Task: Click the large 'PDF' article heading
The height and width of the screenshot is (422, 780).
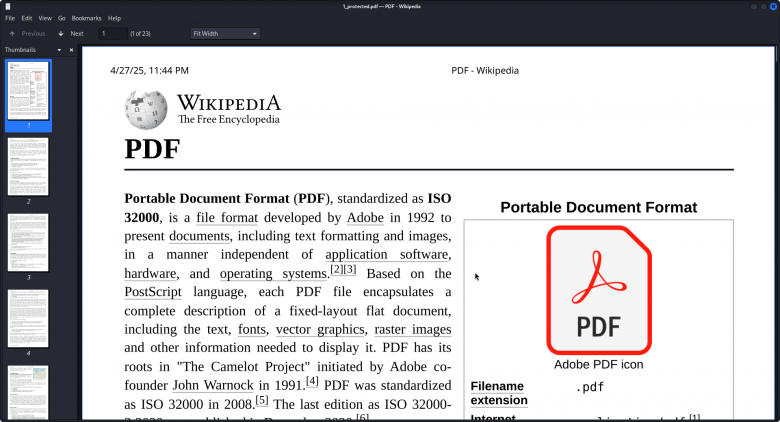Action: (152, 149)
